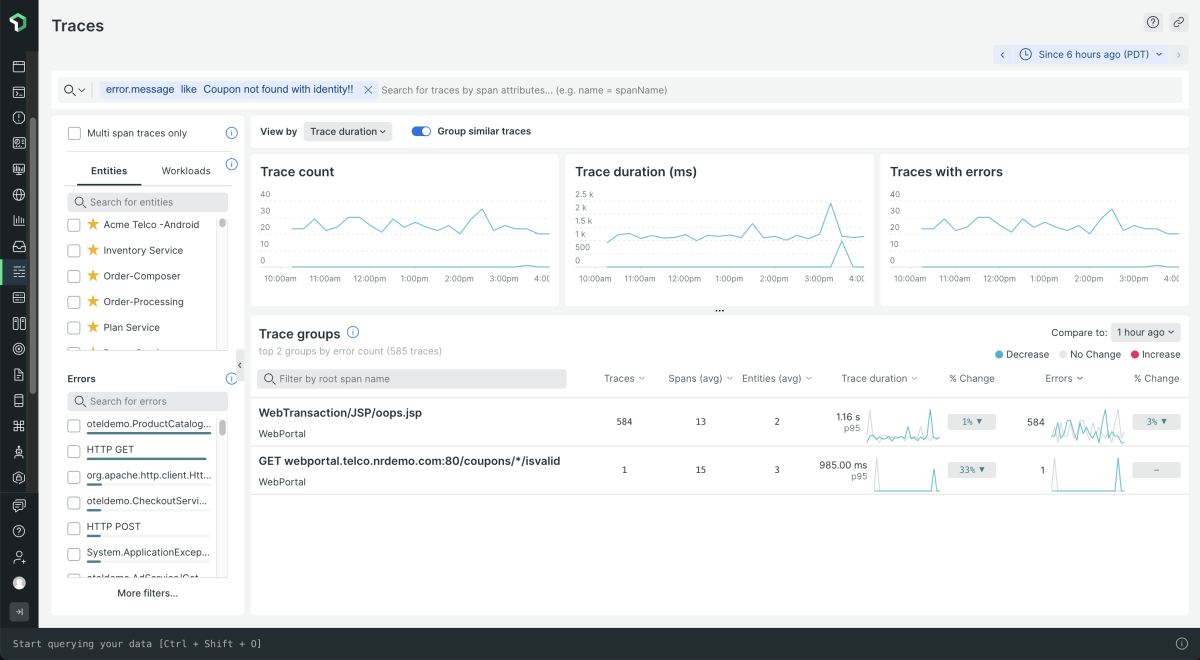This screenshot has height=660, width=1200.
Task: Click the time picker previous arrow
Action: [x=1002, y=54]
